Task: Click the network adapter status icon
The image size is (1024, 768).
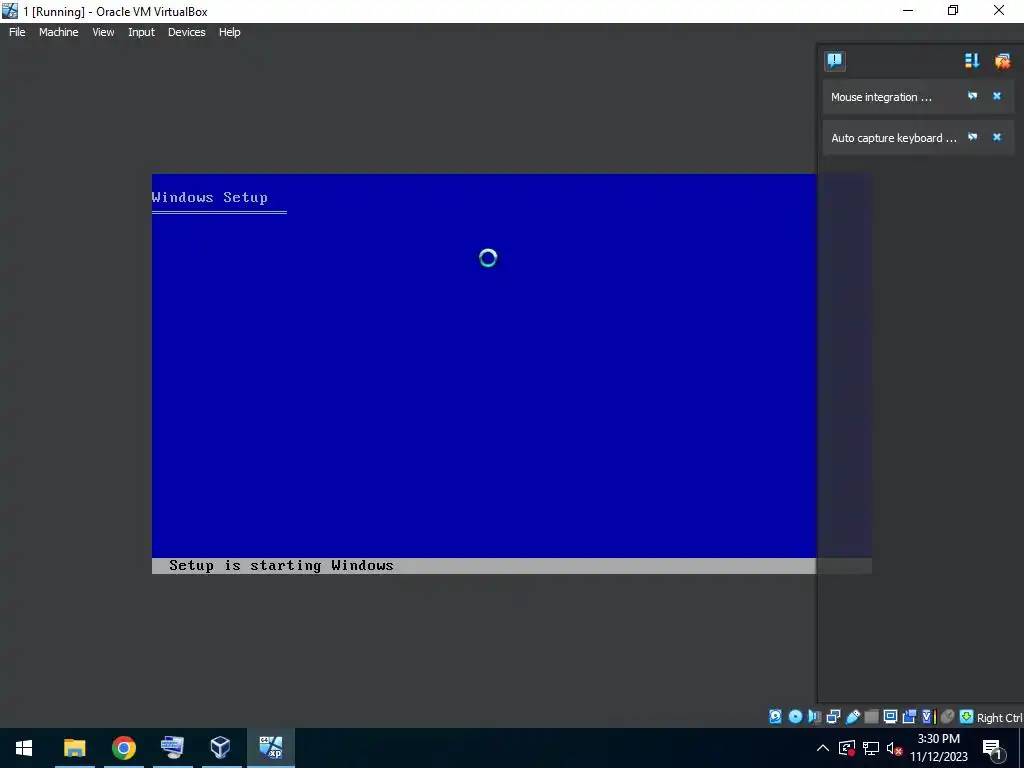Action: point(833,716)
